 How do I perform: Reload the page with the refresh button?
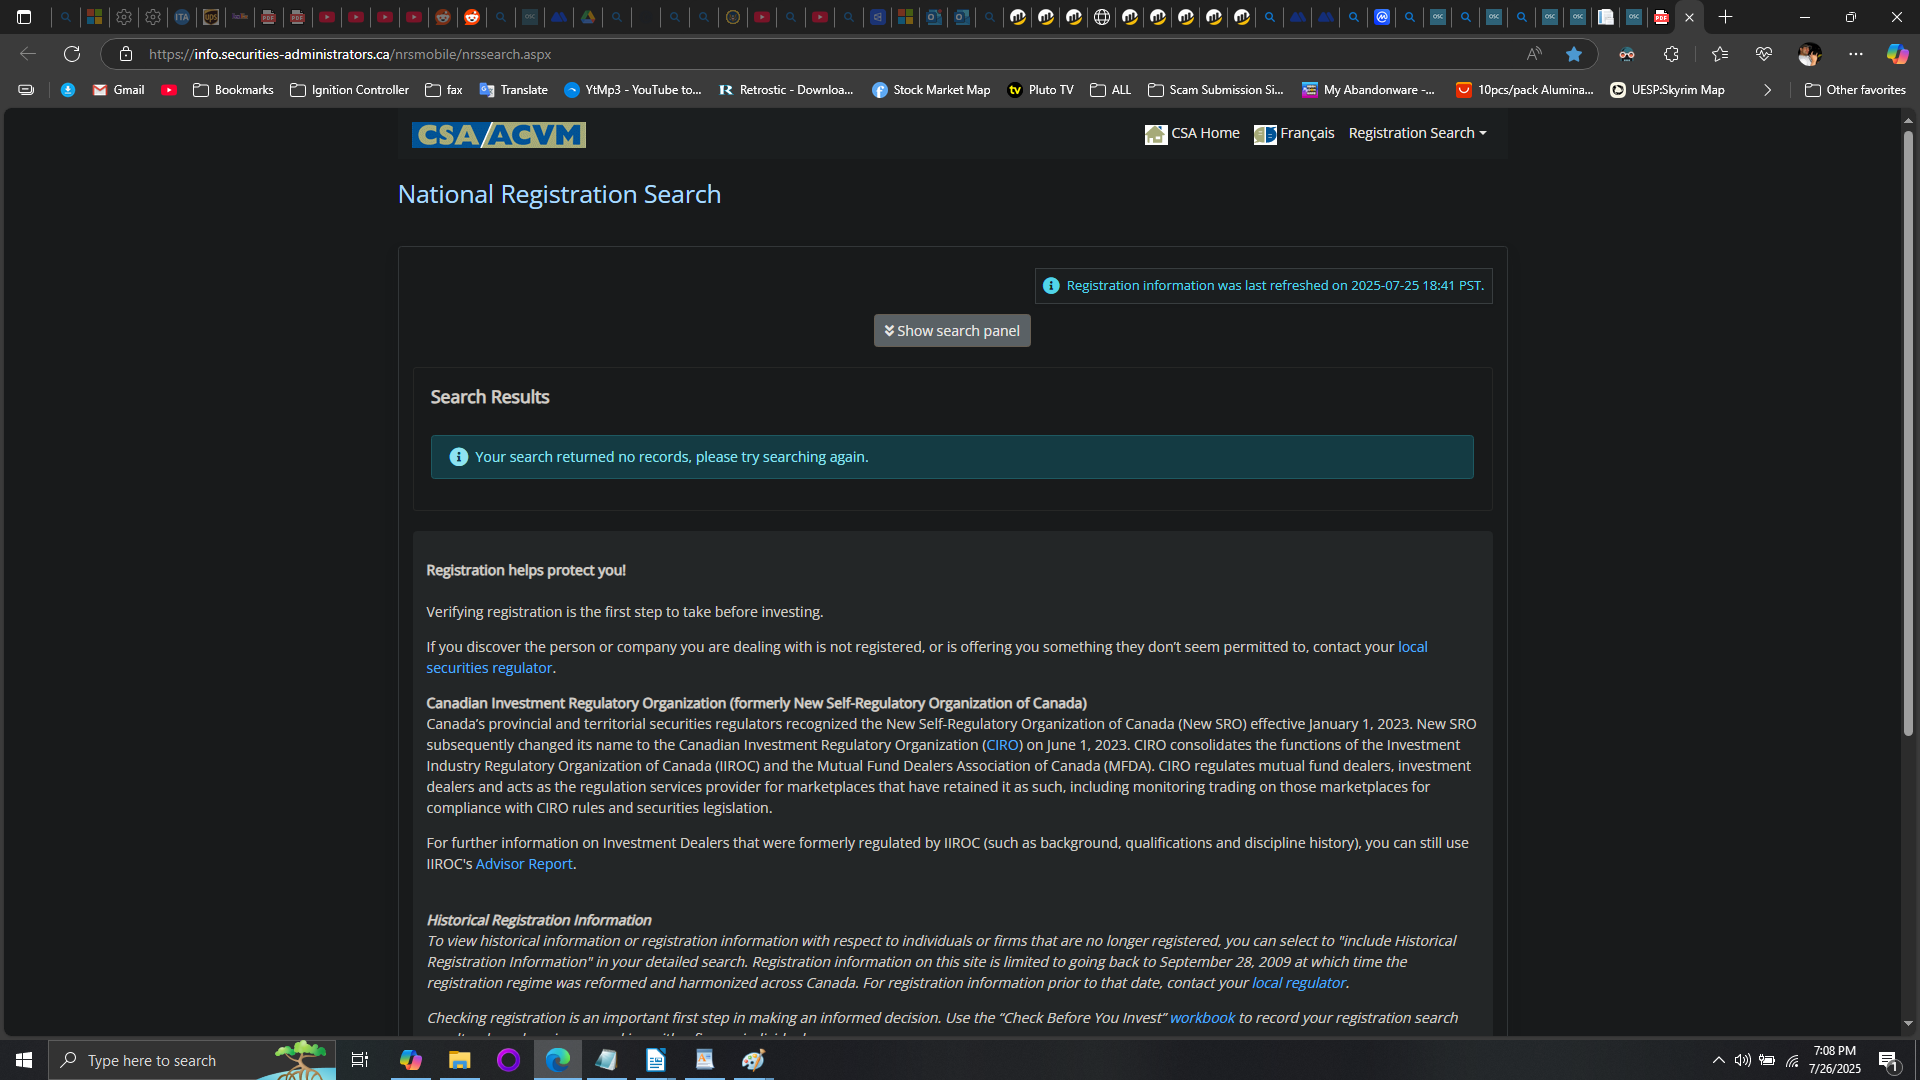(x=72, y=54)
